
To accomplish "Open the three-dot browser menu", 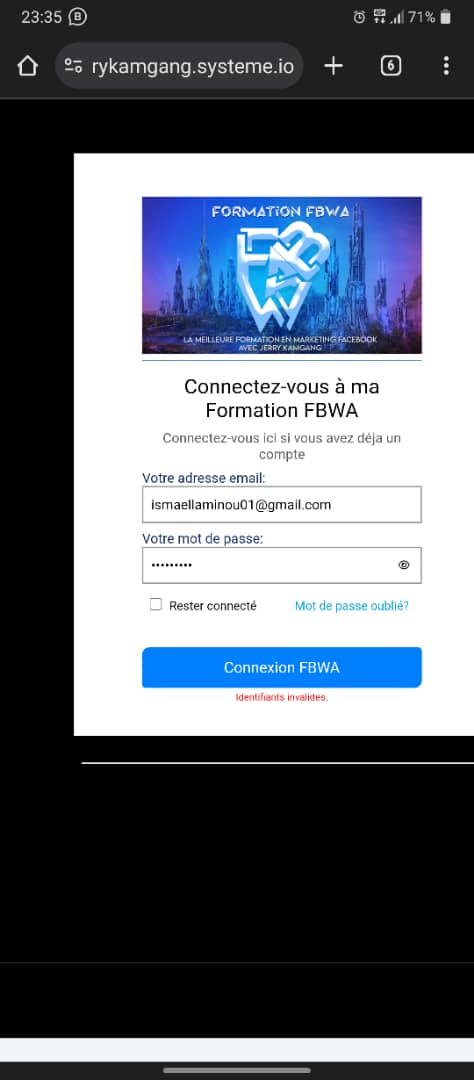I will 446,66.
